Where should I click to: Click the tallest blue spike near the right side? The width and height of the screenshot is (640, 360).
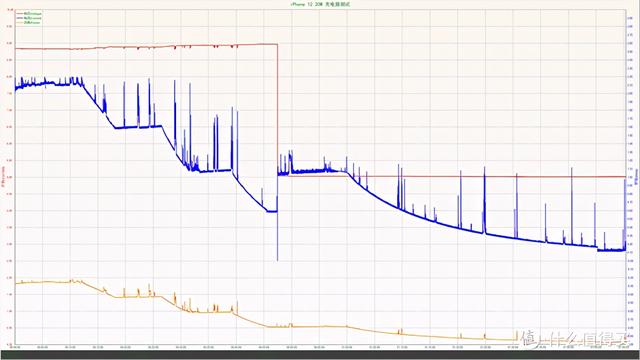(x=571, y=205)
